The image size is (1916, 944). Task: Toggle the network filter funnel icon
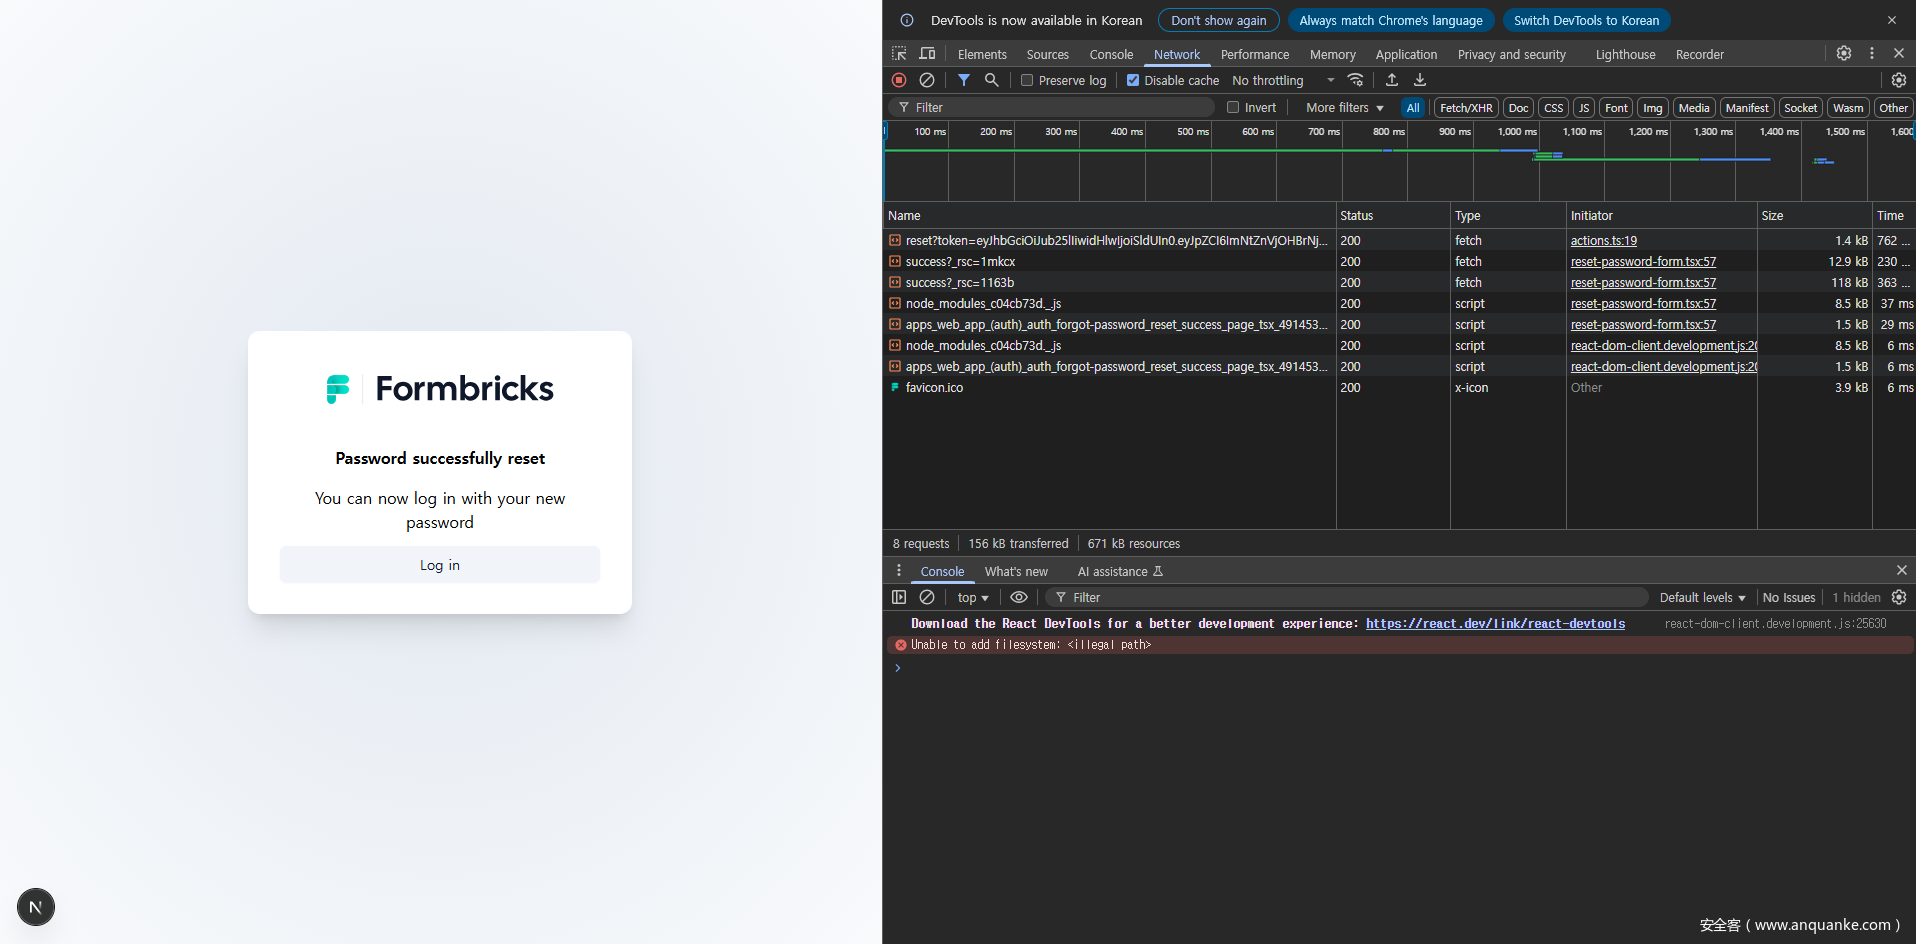[964, 80]
